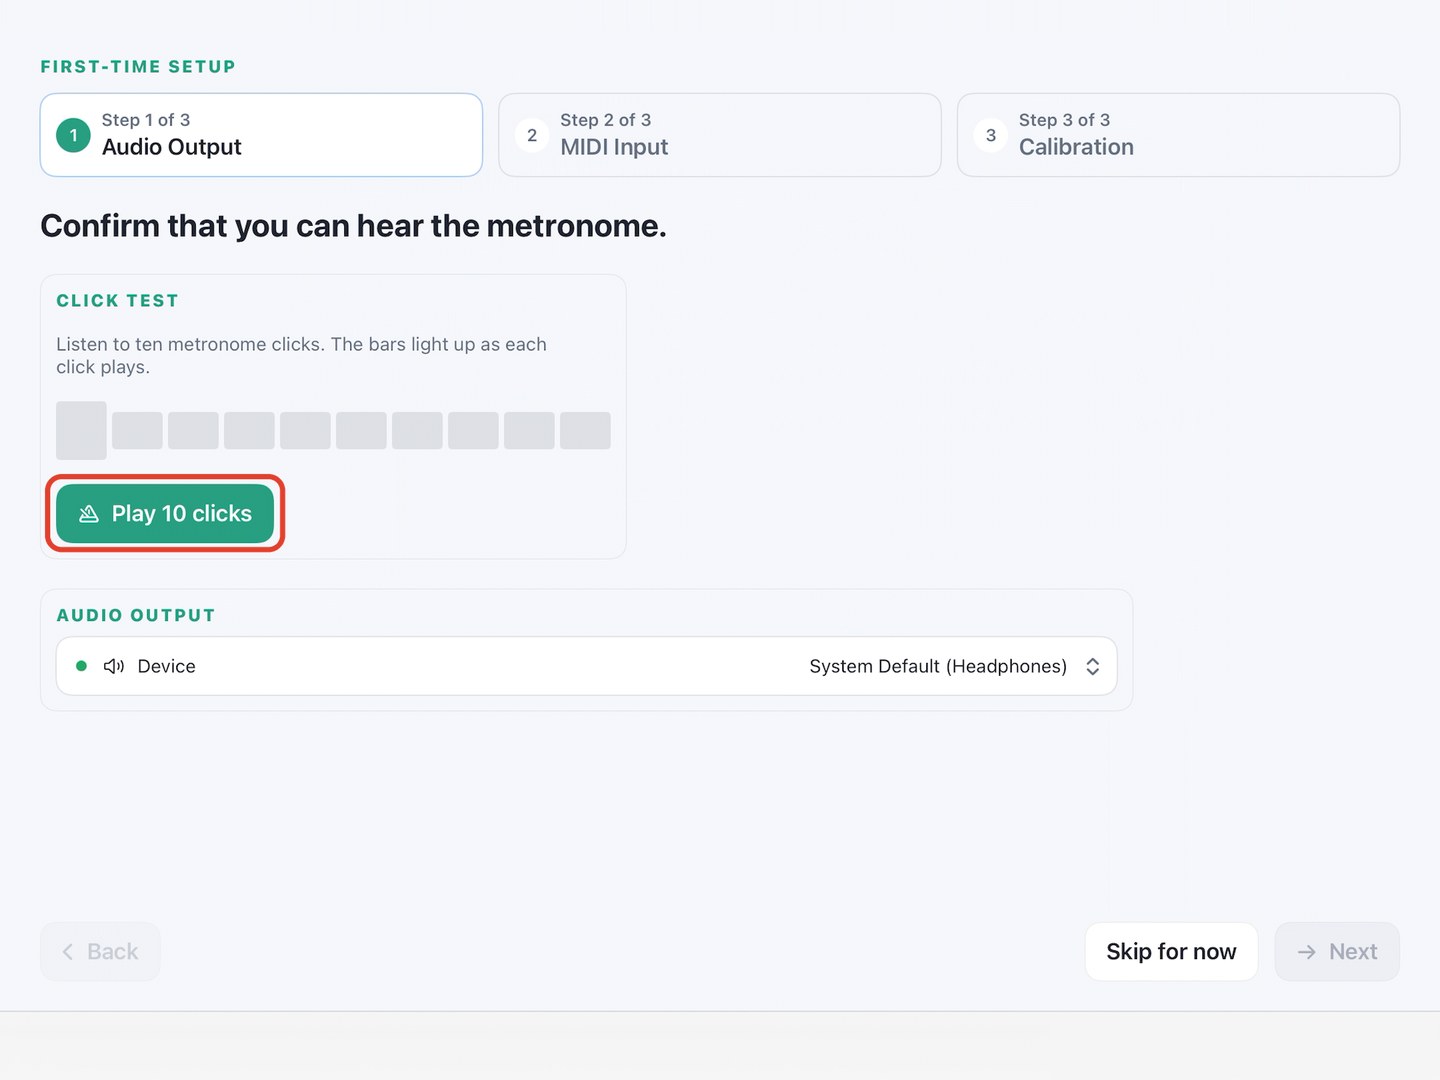Click the Play 10 clicks button

165,513
